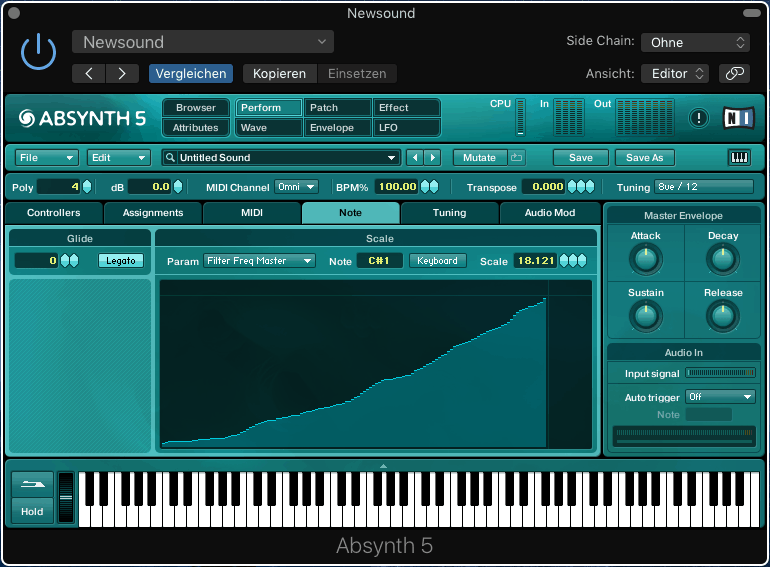
Task: Open the Envelope window tab
Action: coord(338,128)
